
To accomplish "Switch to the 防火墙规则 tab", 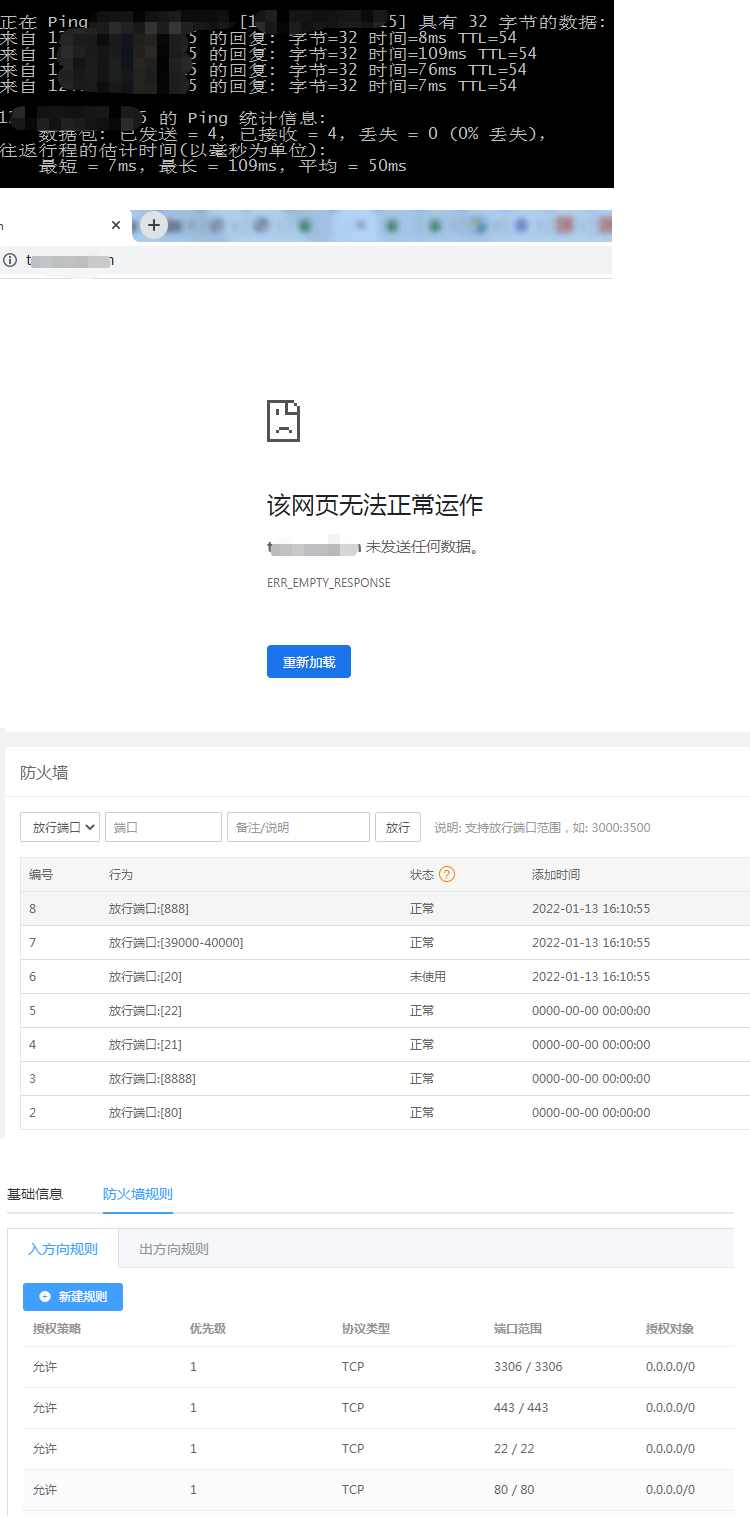I will (138, 1194).
